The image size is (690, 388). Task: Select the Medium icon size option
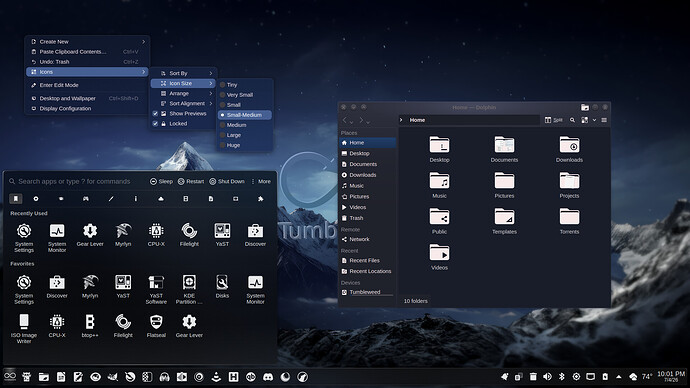pos(245,125)
